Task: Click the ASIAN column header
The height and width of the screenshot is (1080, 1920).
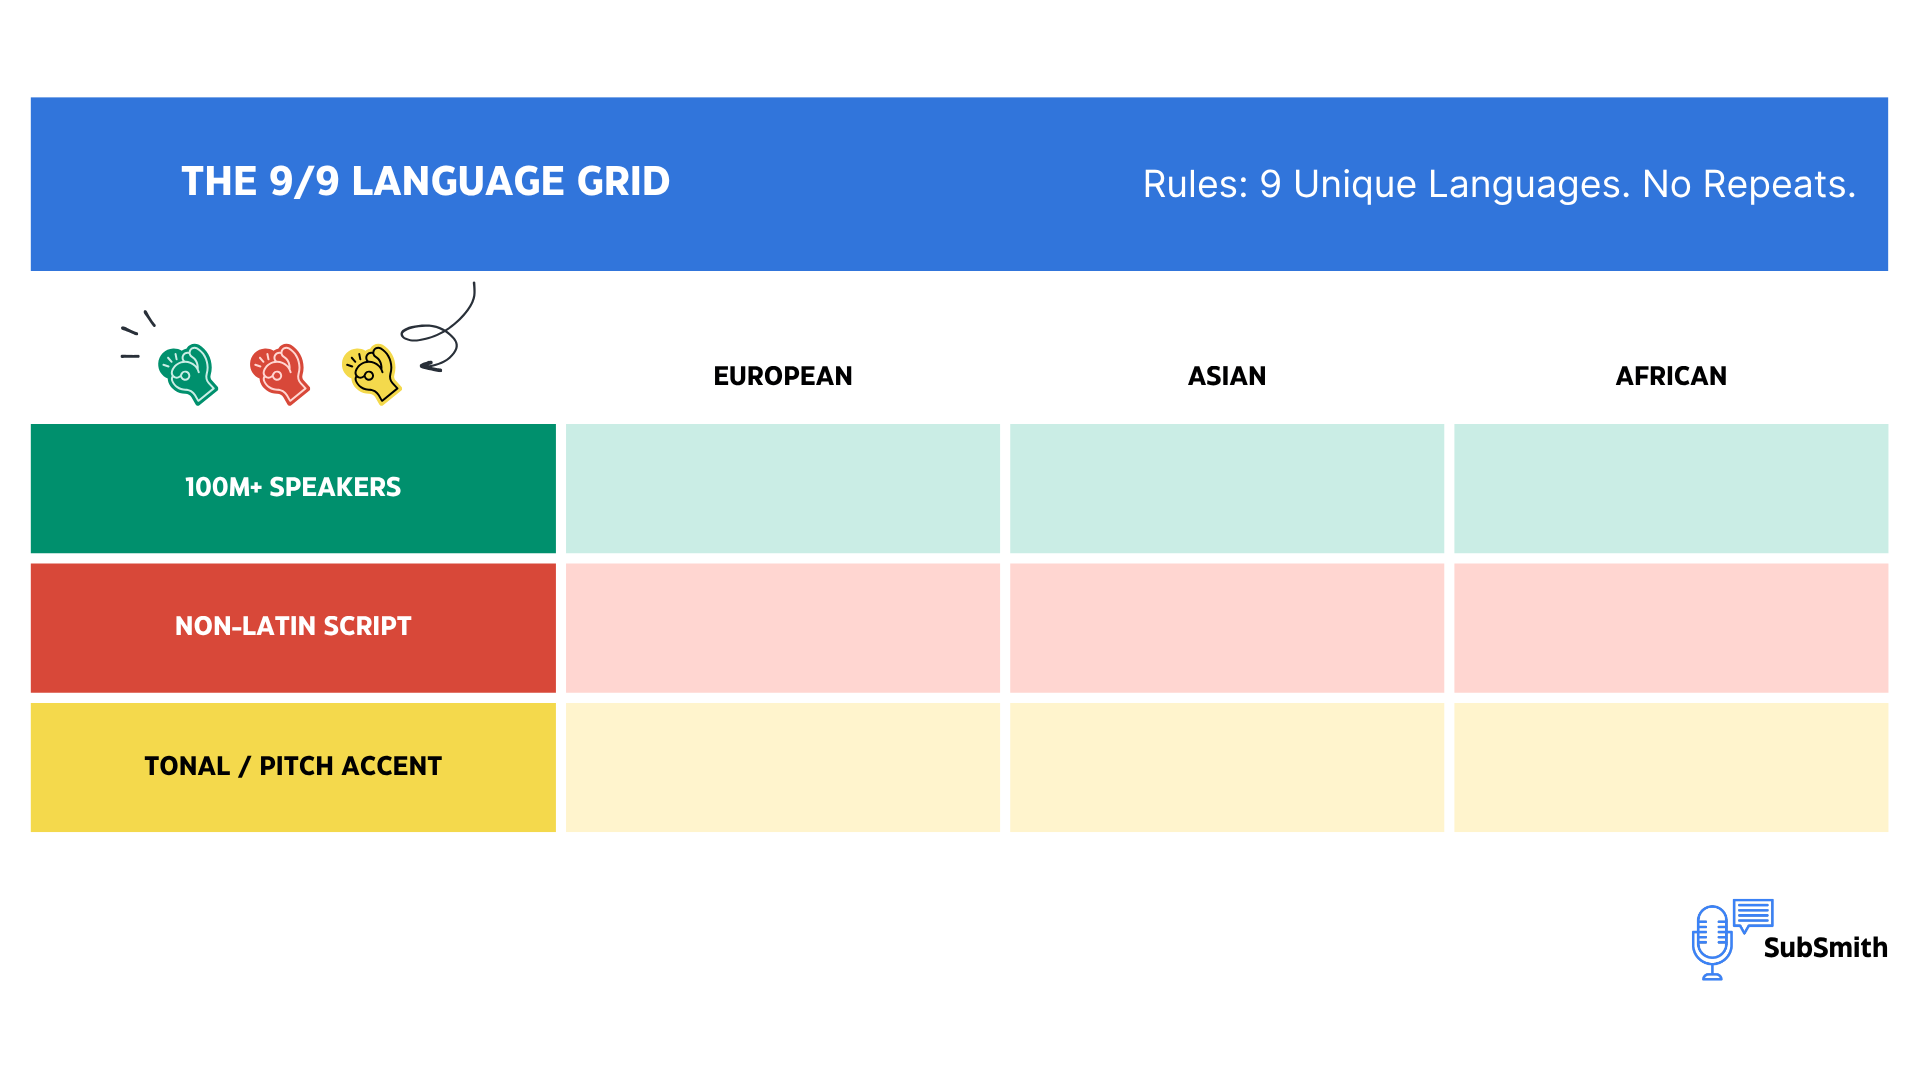Action: [1227, 376]
